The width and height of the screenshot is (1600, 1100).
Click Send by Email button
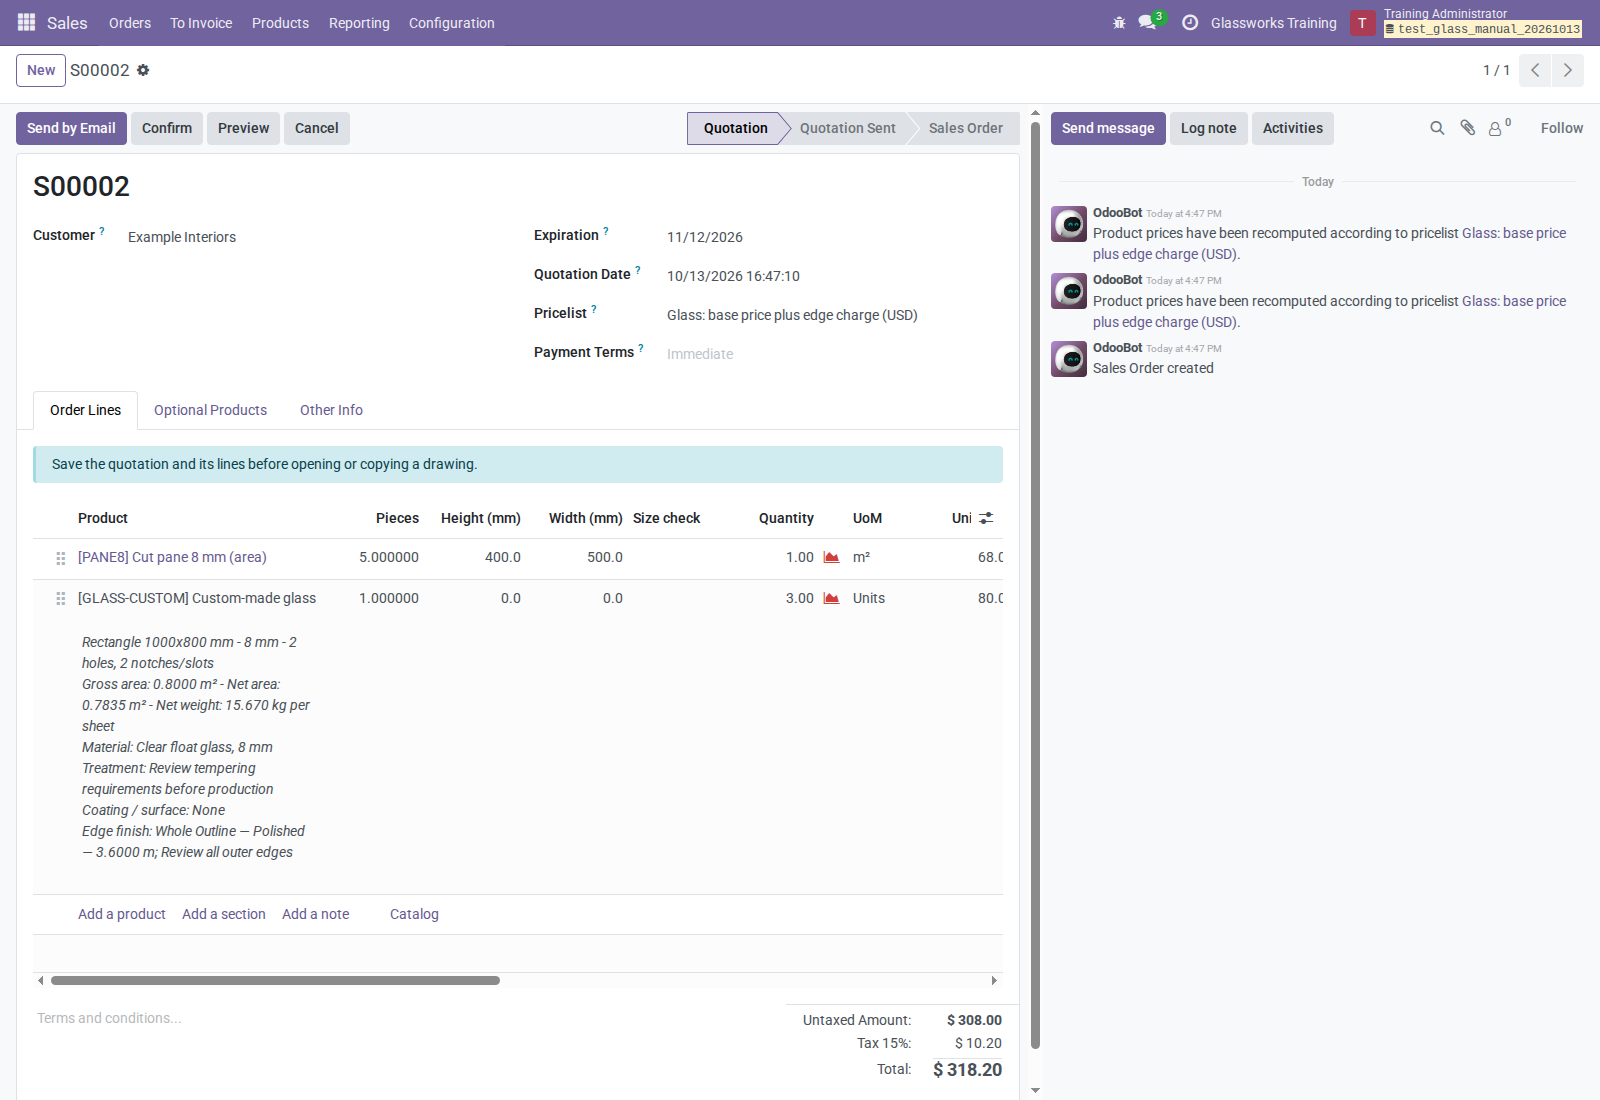tap(71, 128)
